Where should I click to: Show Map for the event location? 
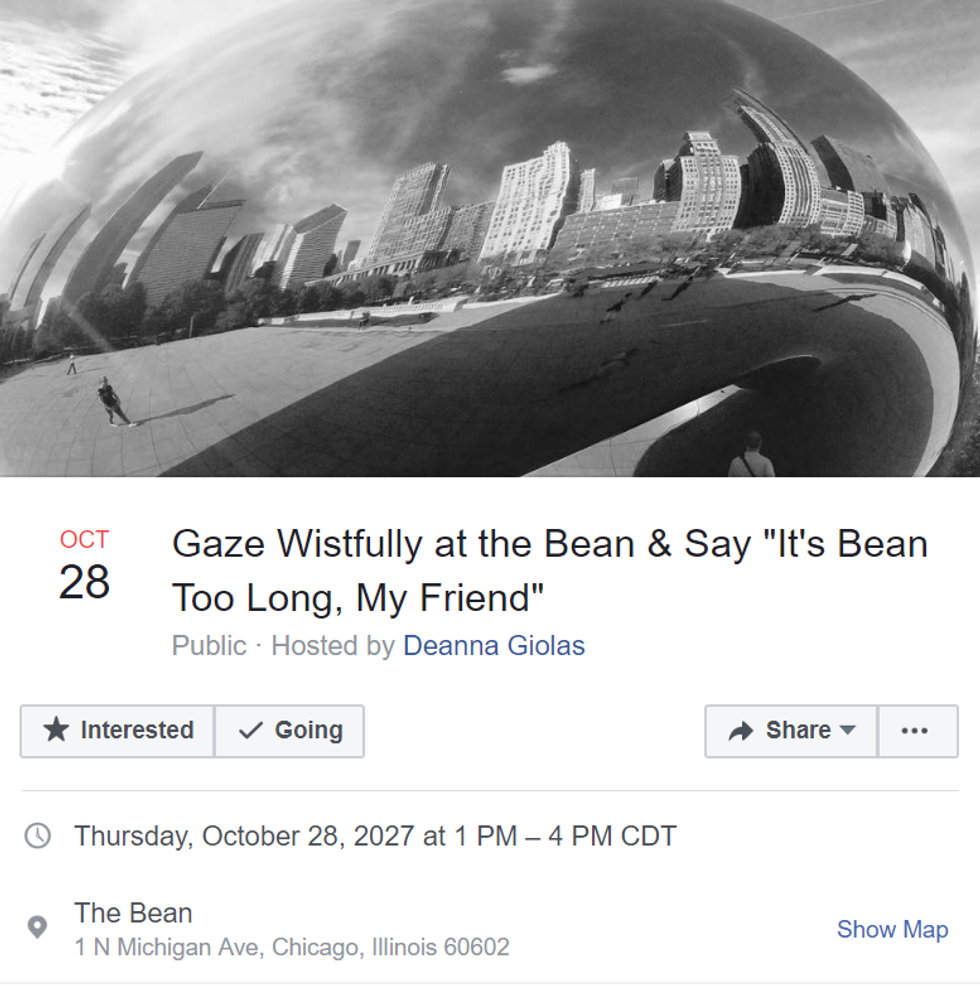point(892,929)
